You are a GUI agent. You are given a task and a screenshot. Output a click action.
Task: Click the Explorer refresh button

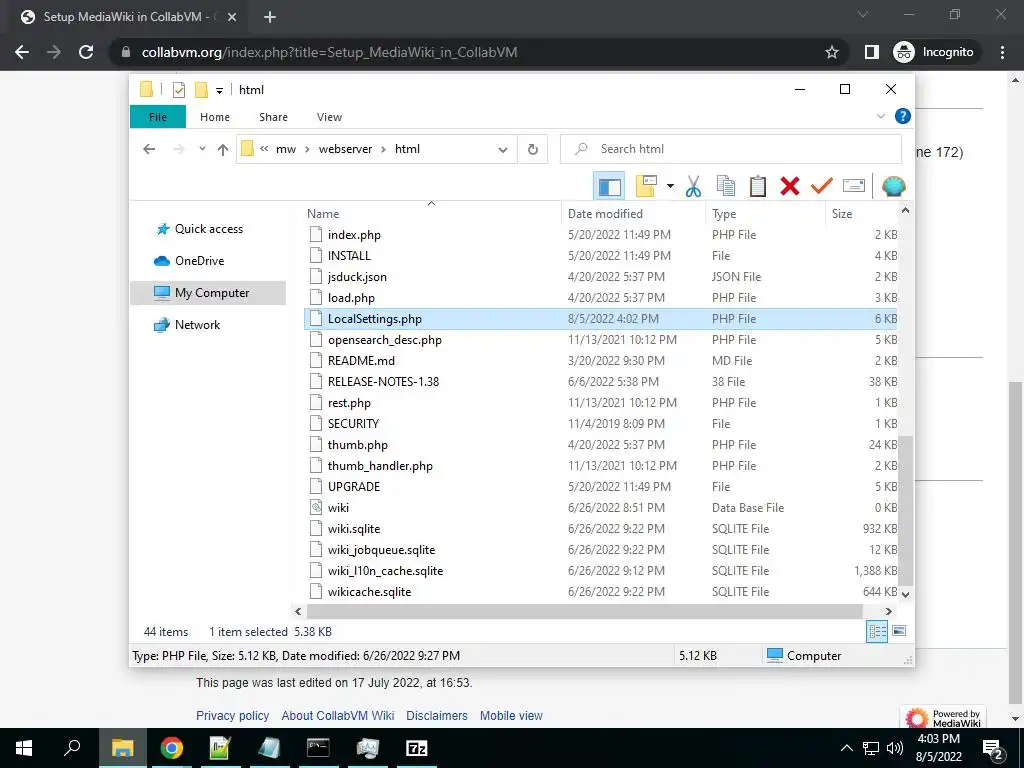coord(533,150)
